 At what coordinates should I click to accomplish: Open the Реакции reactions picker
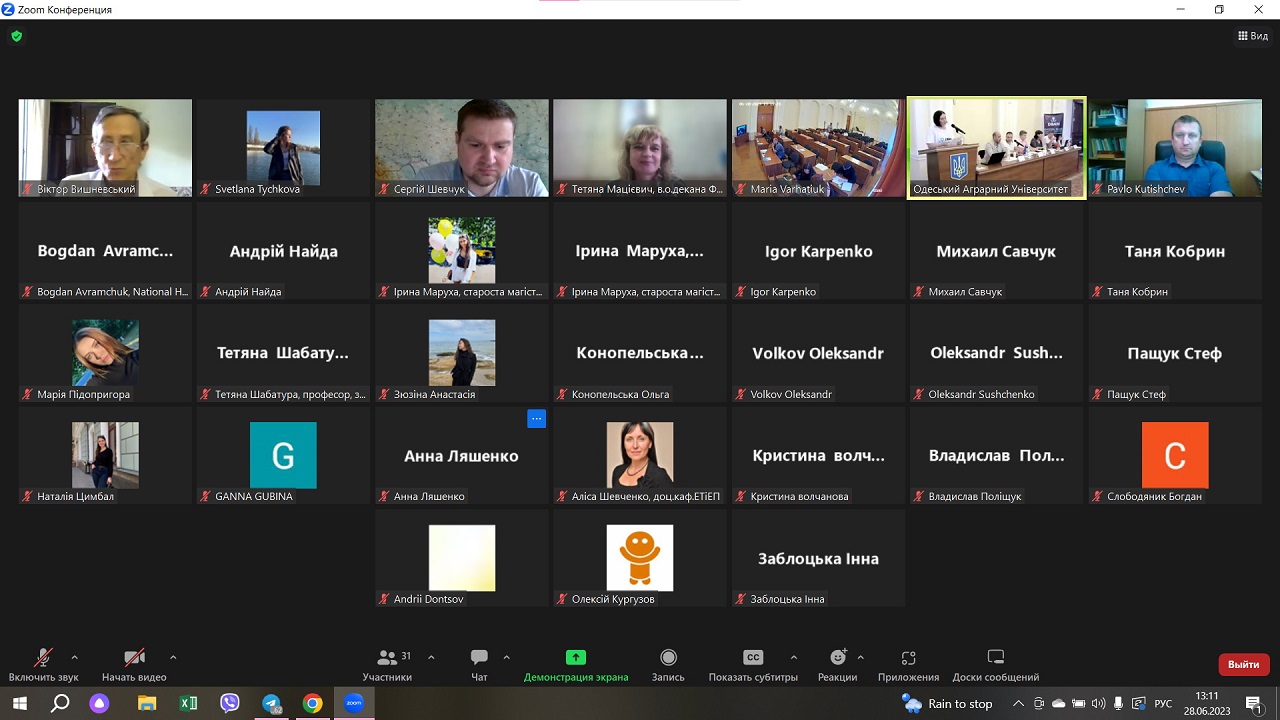coord(837,658)
